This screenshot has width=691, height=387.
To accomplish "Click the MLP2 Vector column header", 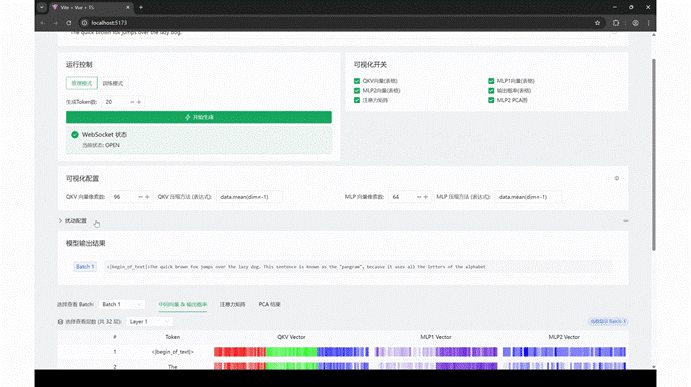I will point(564,337).
